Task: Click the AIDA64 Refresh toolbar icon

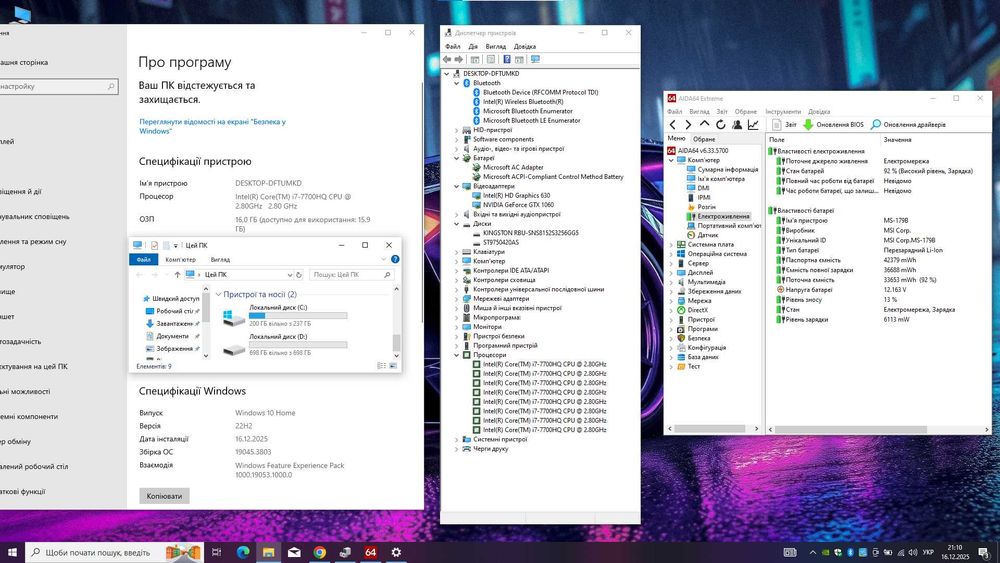Action: (x=722, y=125)
